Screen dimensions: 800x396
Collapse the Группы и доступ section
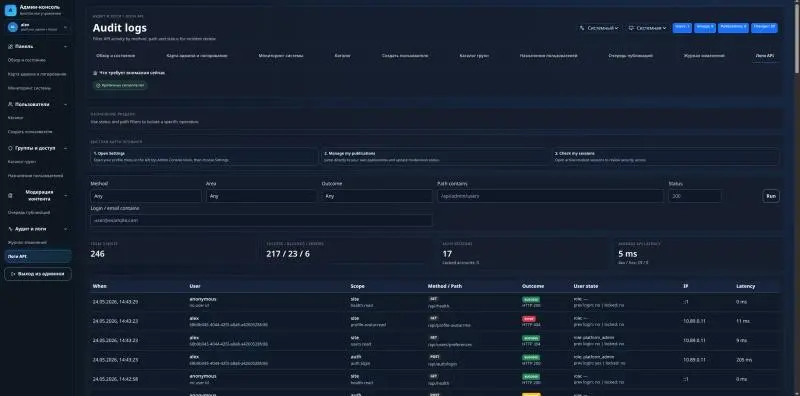(x=65, y=148)
